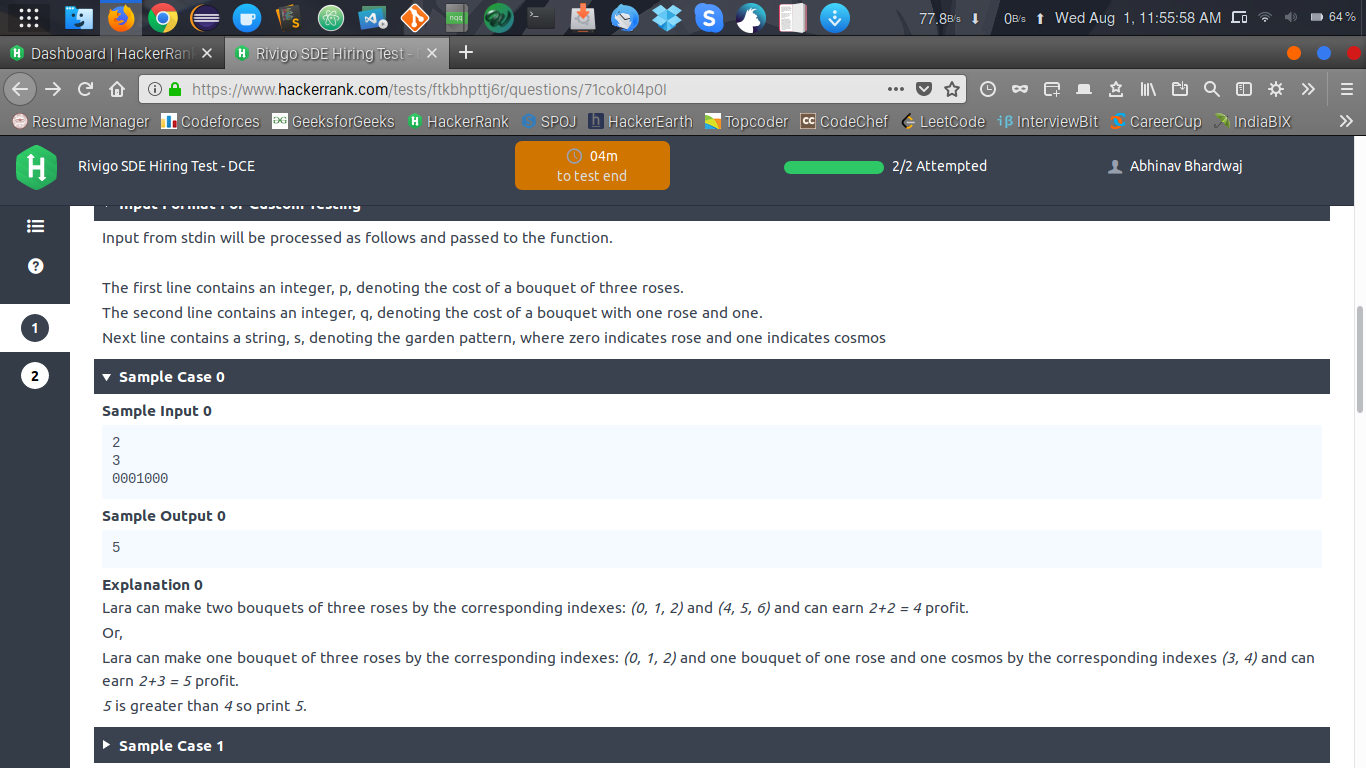The height and width of the screenshot is (768, 1366).
Task: Launch the terminal from the dock
Action: coord(541,17)
